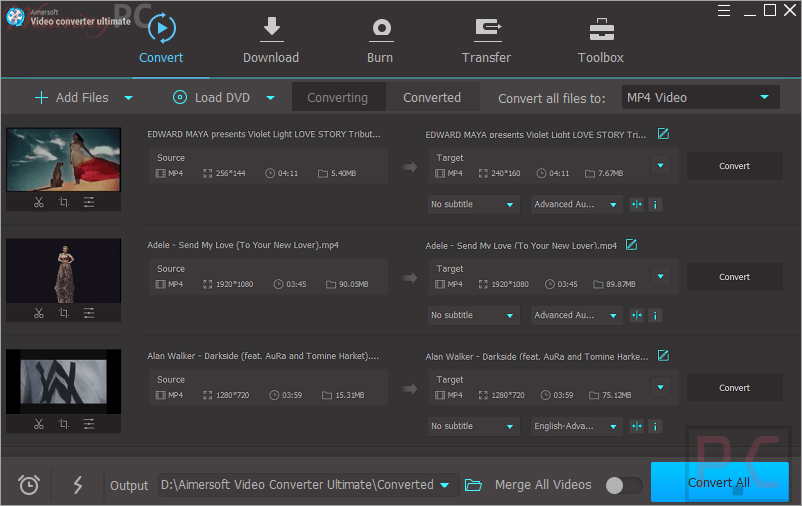Open the Download section
Image resolution: width=802 pixels, height=506 pixels.
[271, 40]
